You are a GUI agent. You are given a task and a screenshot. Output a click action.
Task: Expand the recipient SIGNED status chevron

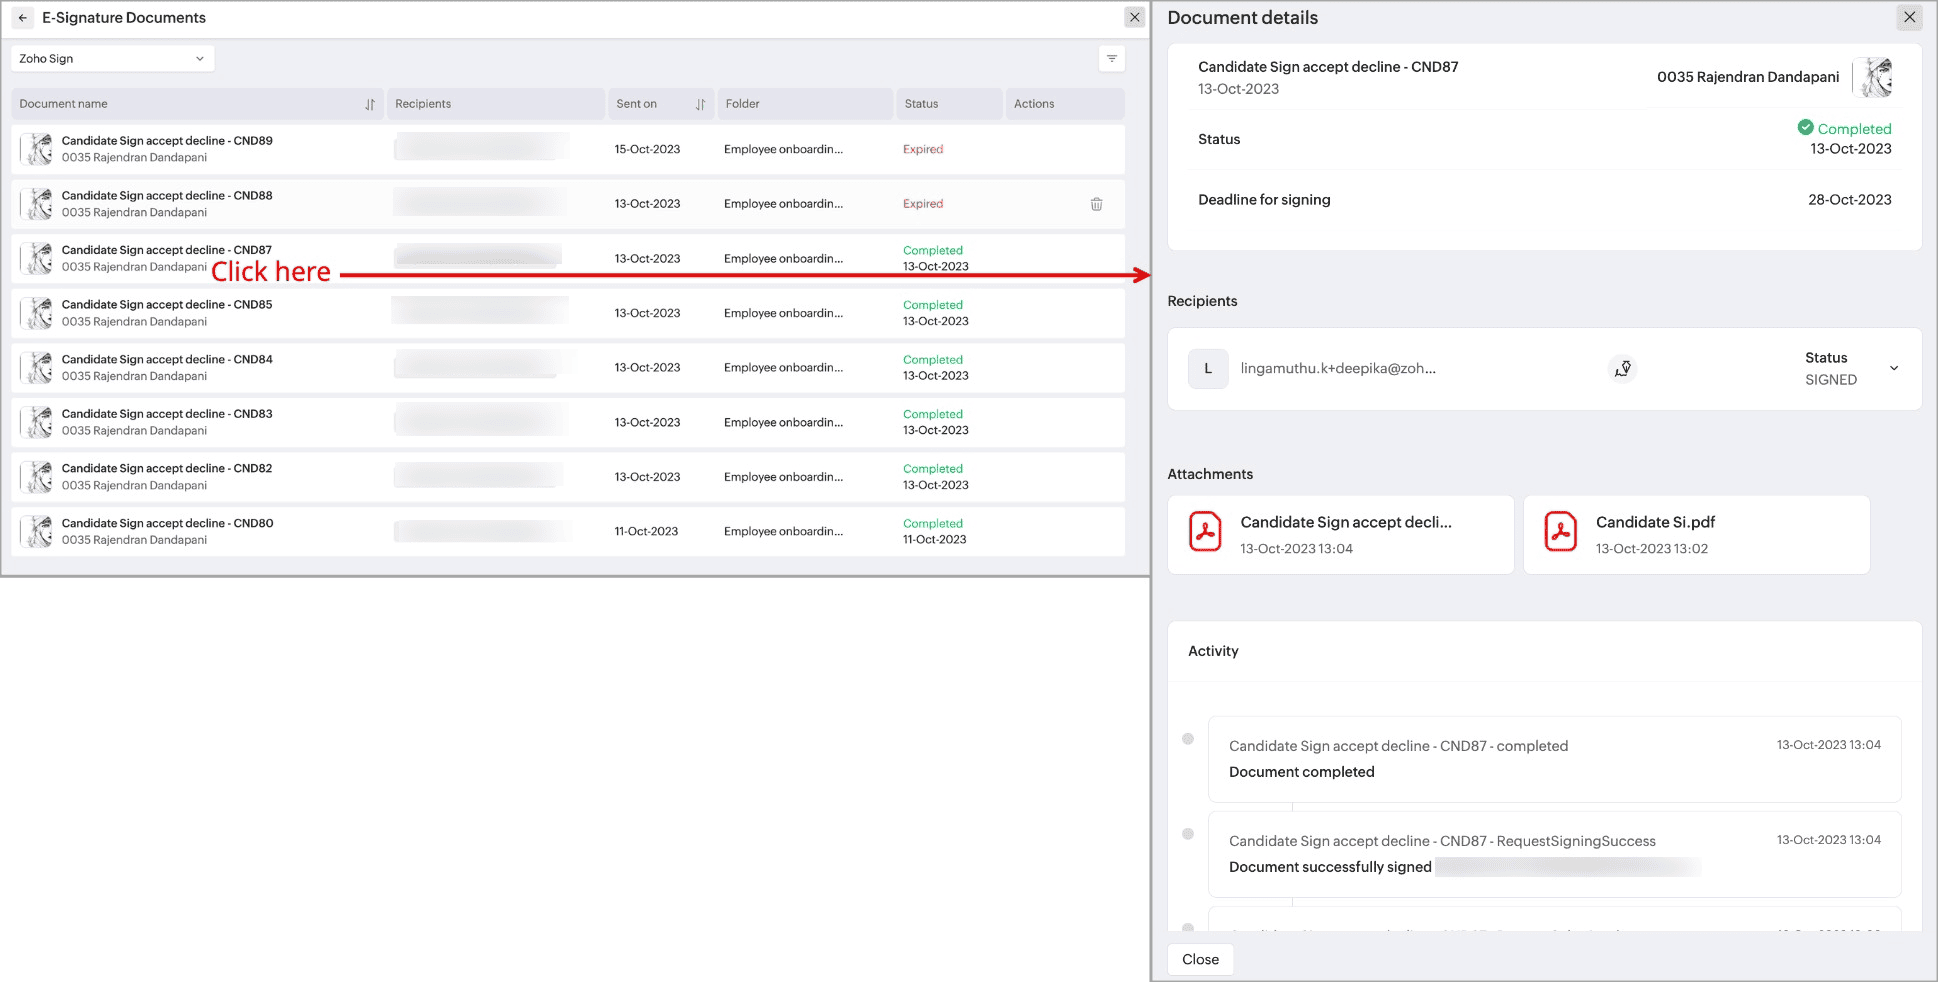1893,369
